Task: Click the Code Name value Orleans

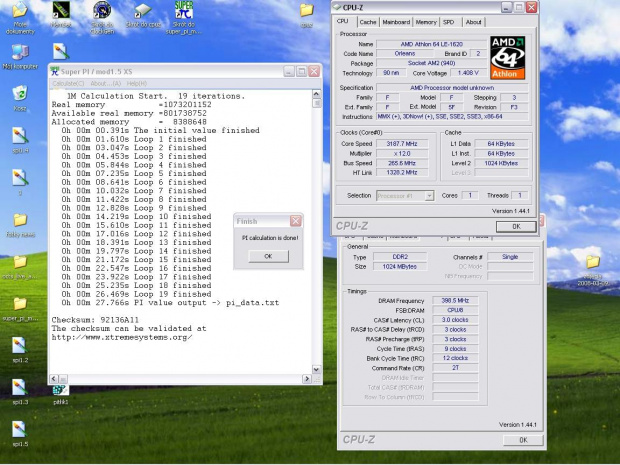Action: tap(405, 53)
